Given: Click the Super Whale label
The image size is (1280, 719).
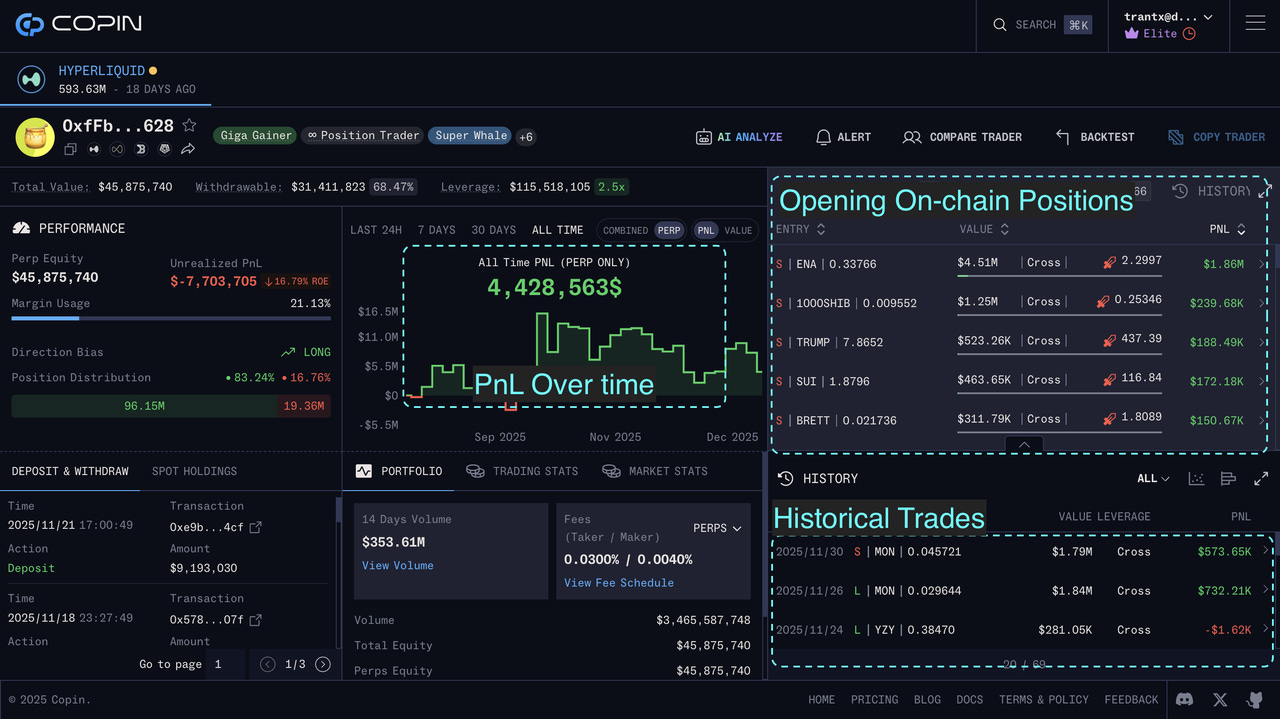Looking at the screenshot, I should pyautogui.click(x=470, y=136).
